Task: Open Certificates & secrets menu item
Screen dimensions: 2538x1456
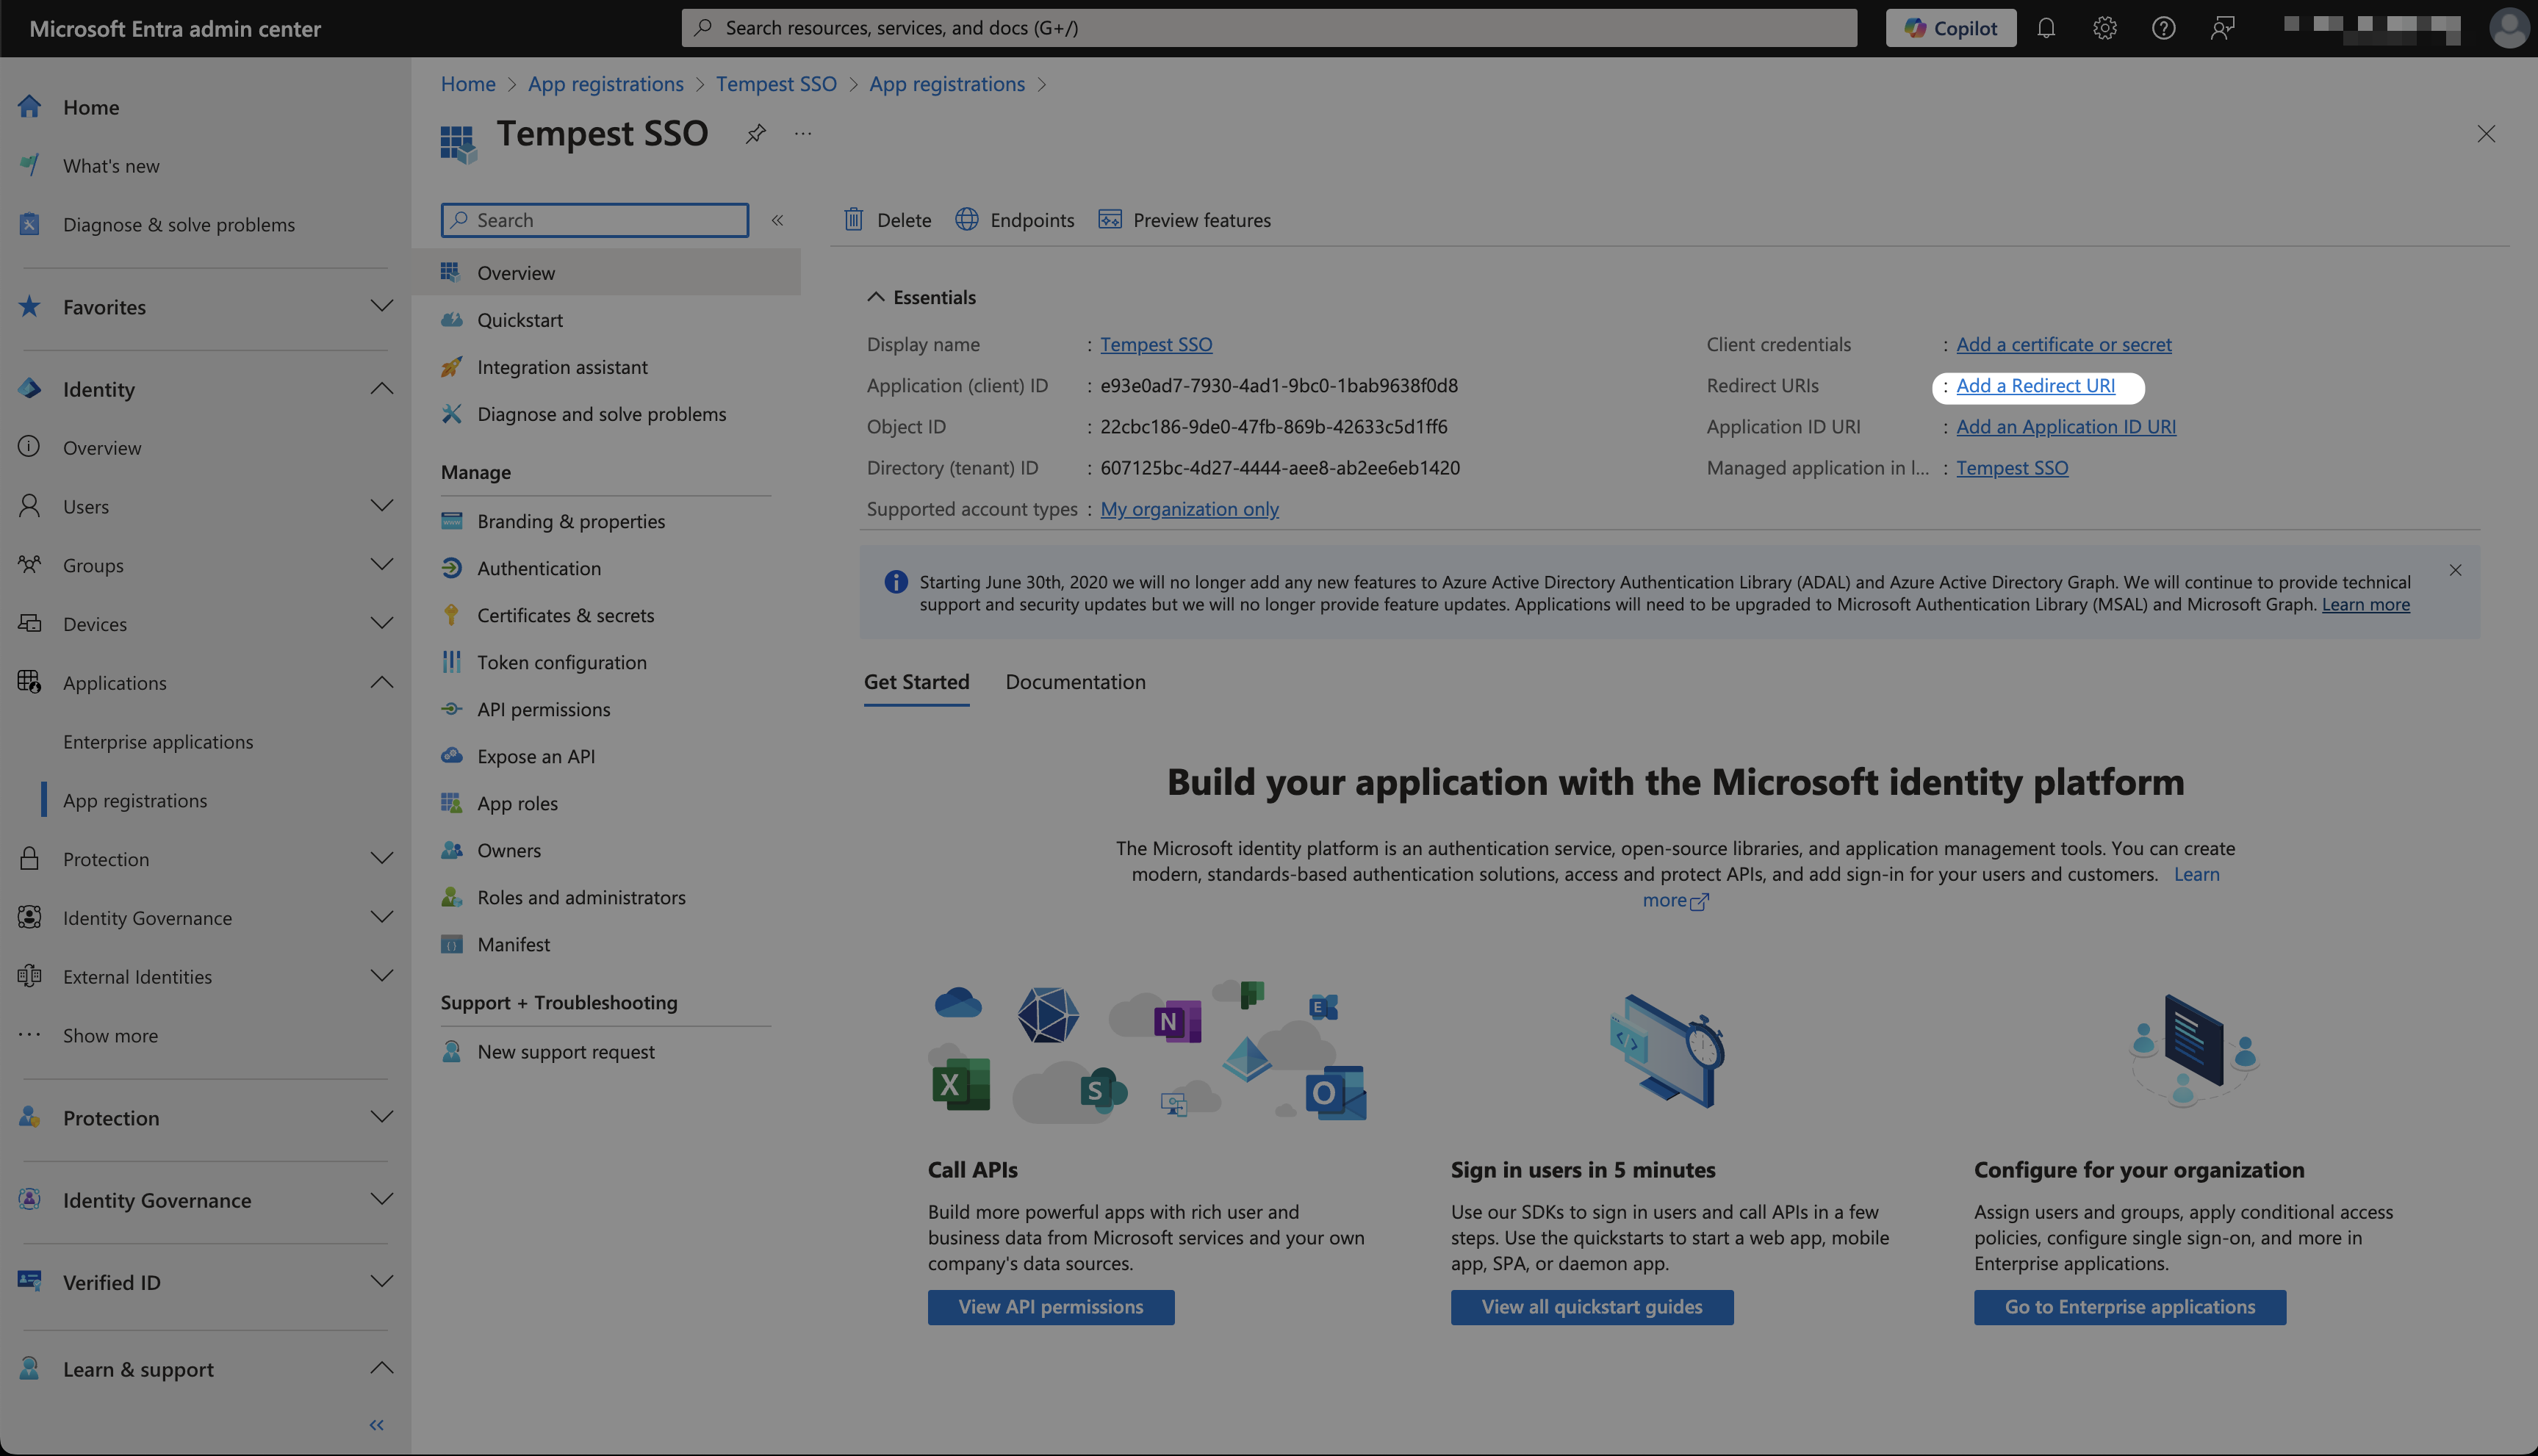Action: [565, 615]
